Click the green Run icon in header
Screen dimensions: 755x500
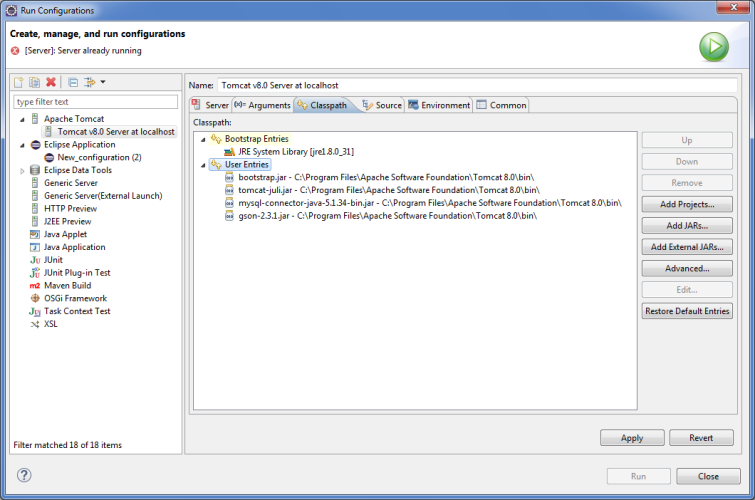714,47
